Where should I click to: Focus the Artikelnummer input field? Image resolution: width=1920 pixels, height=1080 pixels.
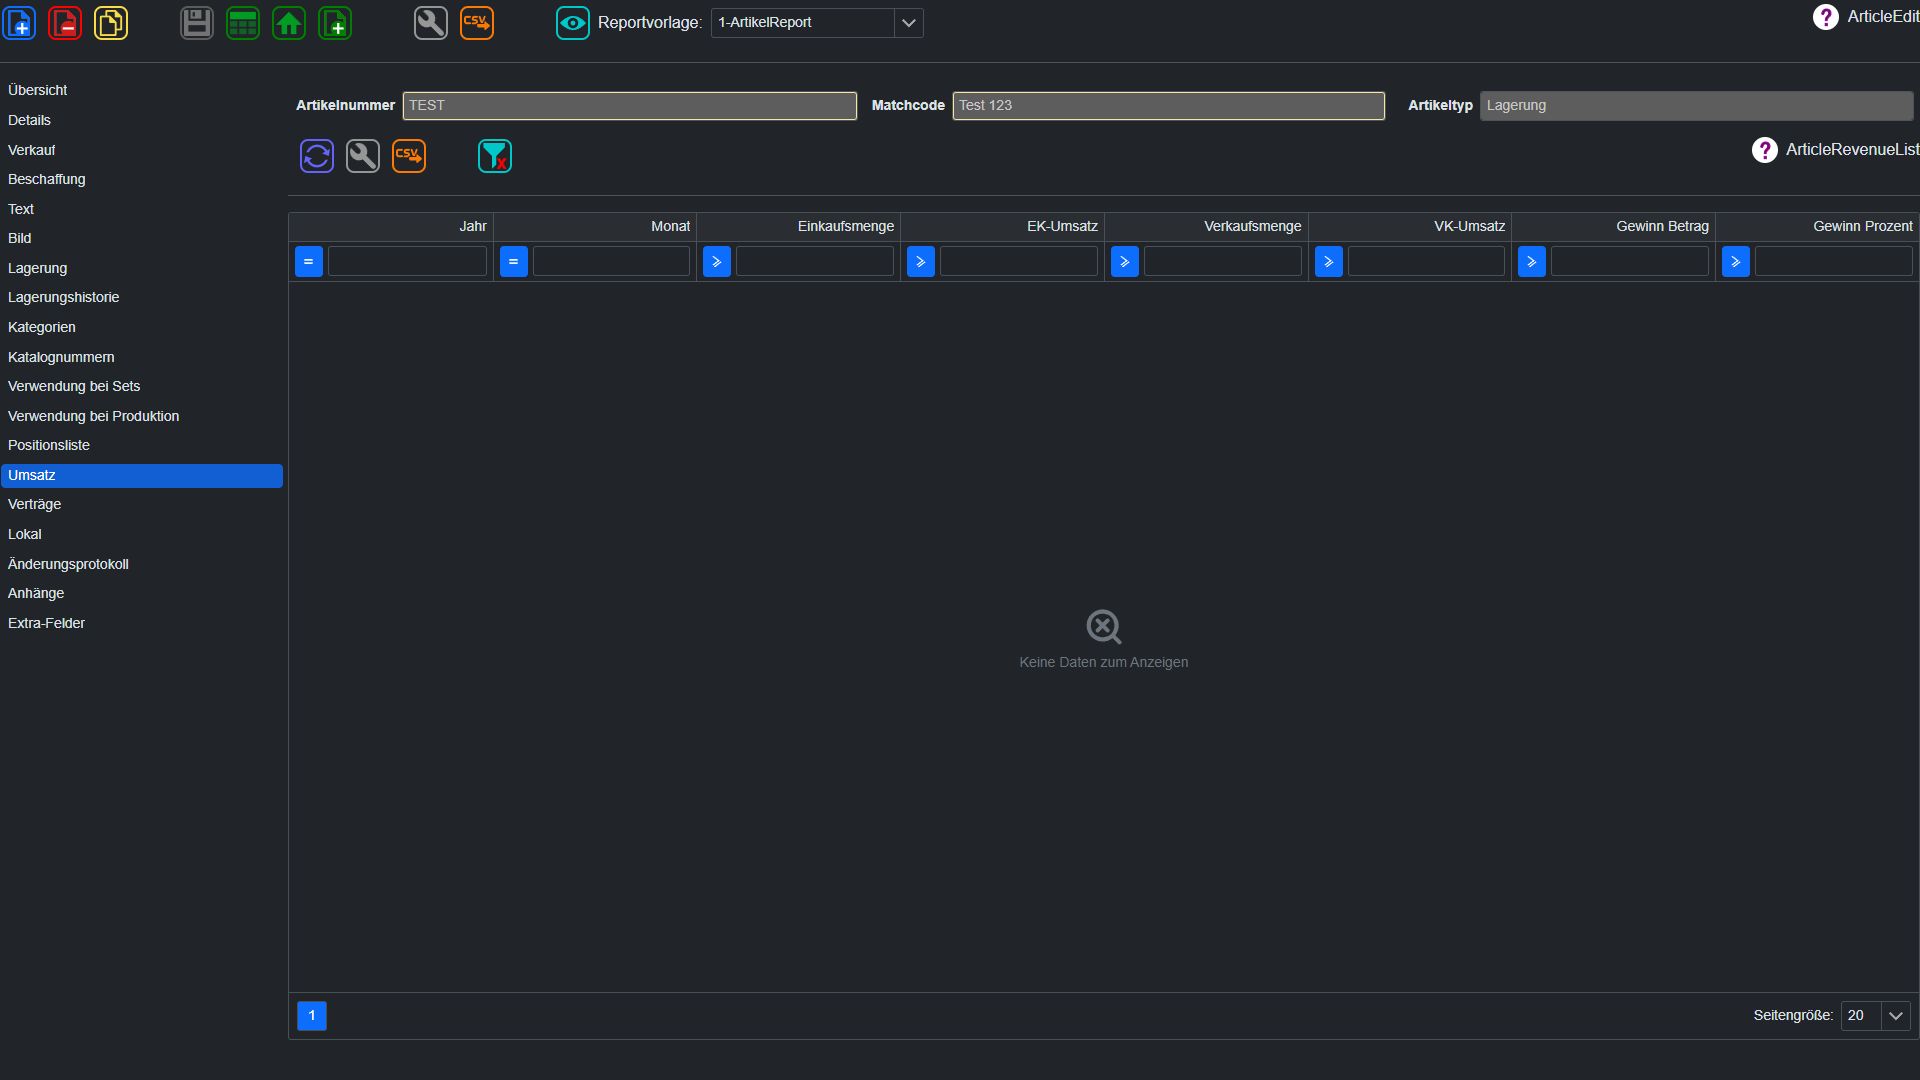tap(630, 106)
